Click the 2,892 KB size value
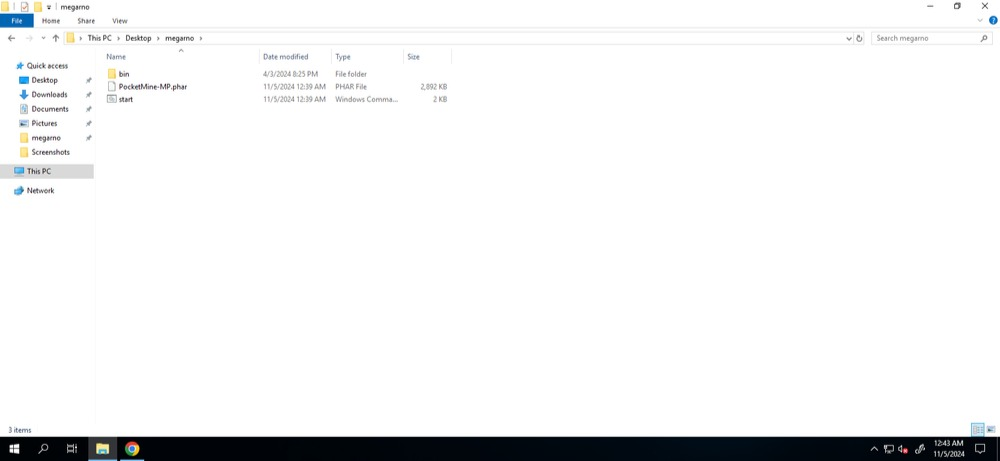The image size is (1000, 461). (434, 87)
